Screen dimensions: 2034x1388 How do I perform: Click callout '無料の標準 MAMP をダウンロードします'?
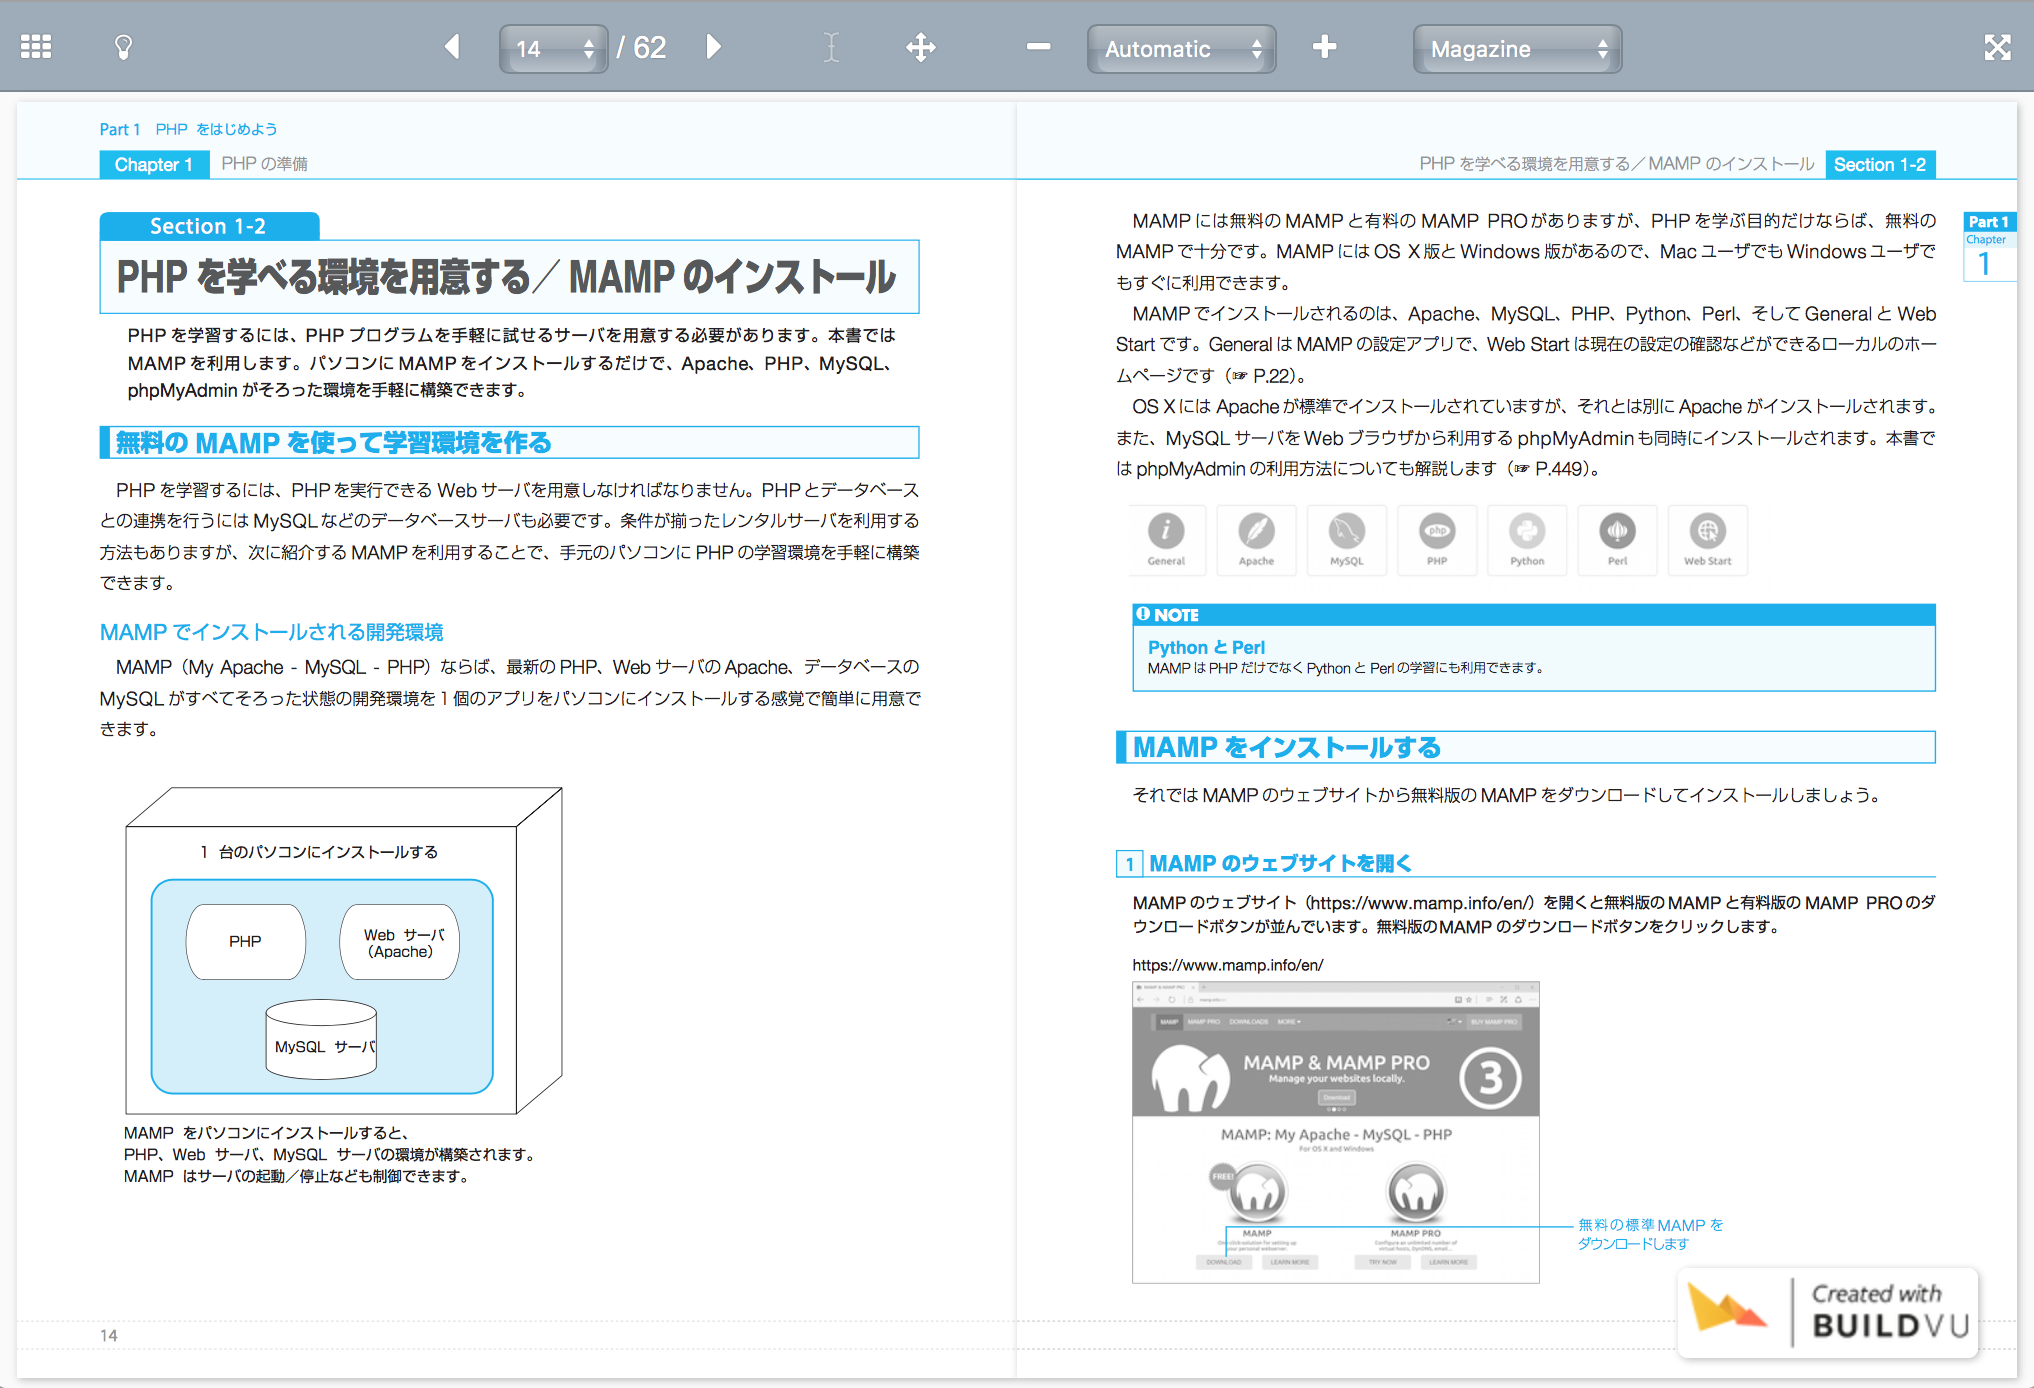pyautogui.click(x=1650, y=1234)
